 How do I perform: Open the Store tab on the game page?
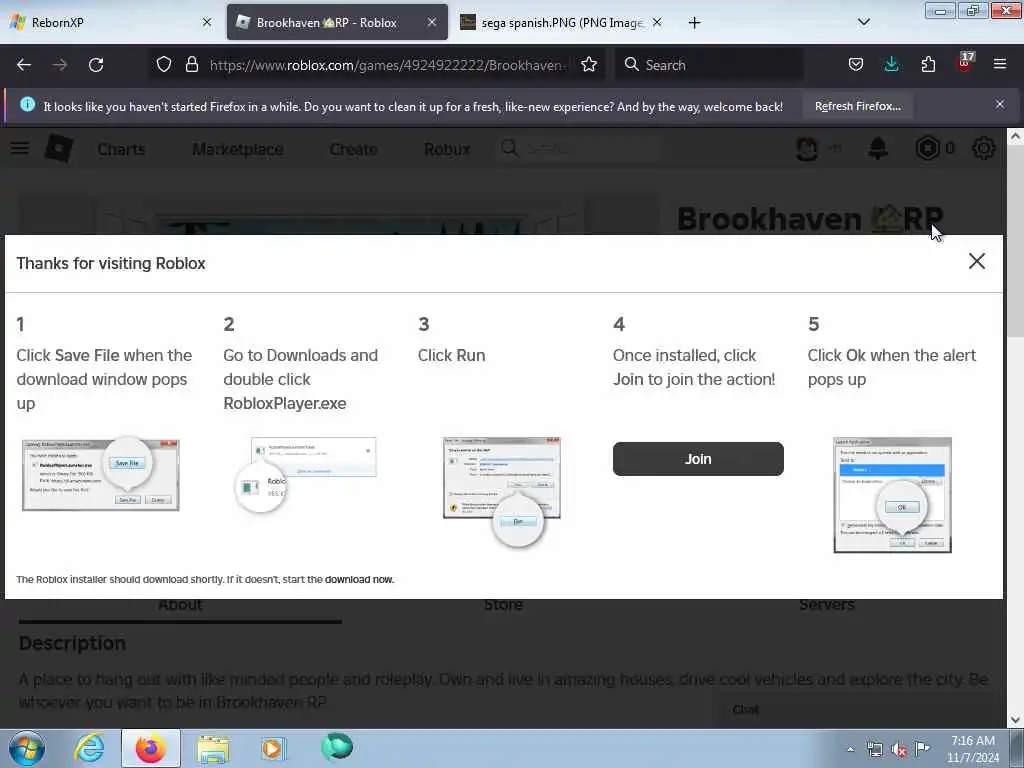click(x=503, y=605)
